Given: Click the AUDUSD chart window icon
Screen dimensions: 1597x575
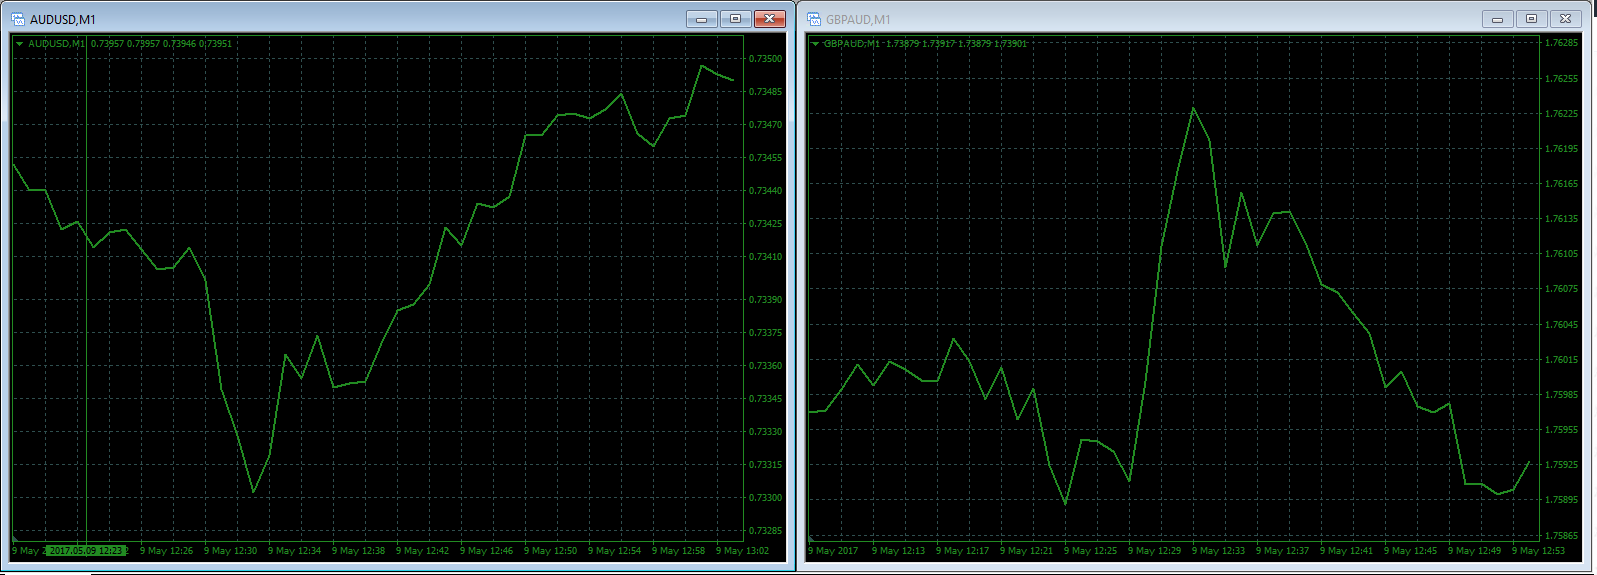Looking at the screenshot, I should pyautogui.click(x=18, y=19).
